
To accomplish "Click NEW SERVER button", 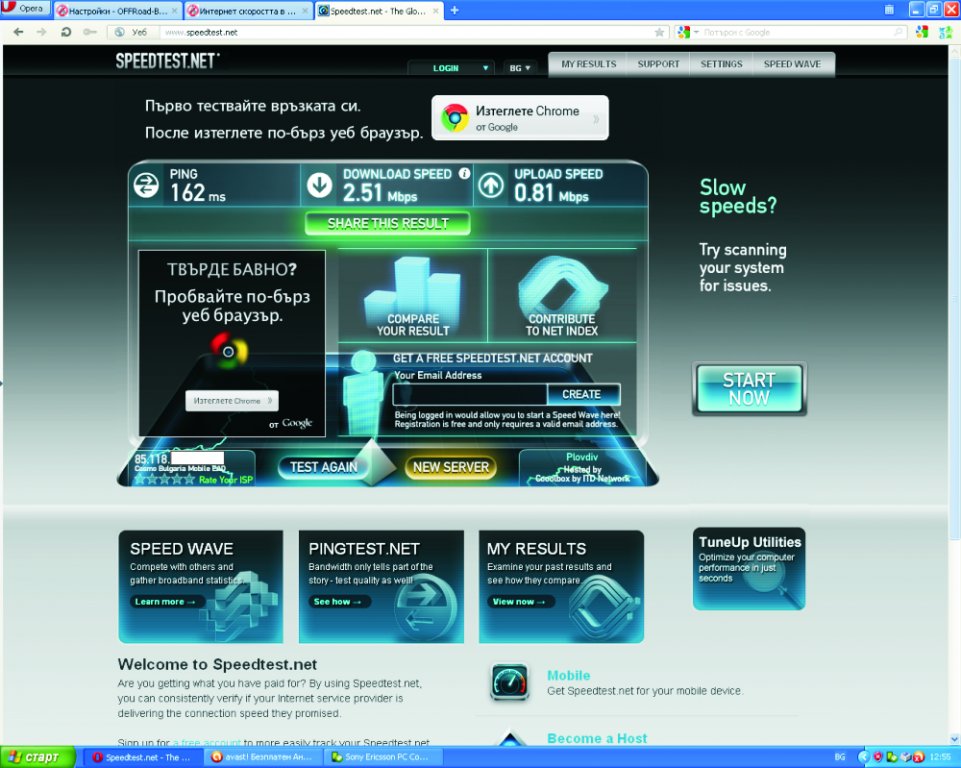I will [x=450, y=467].
